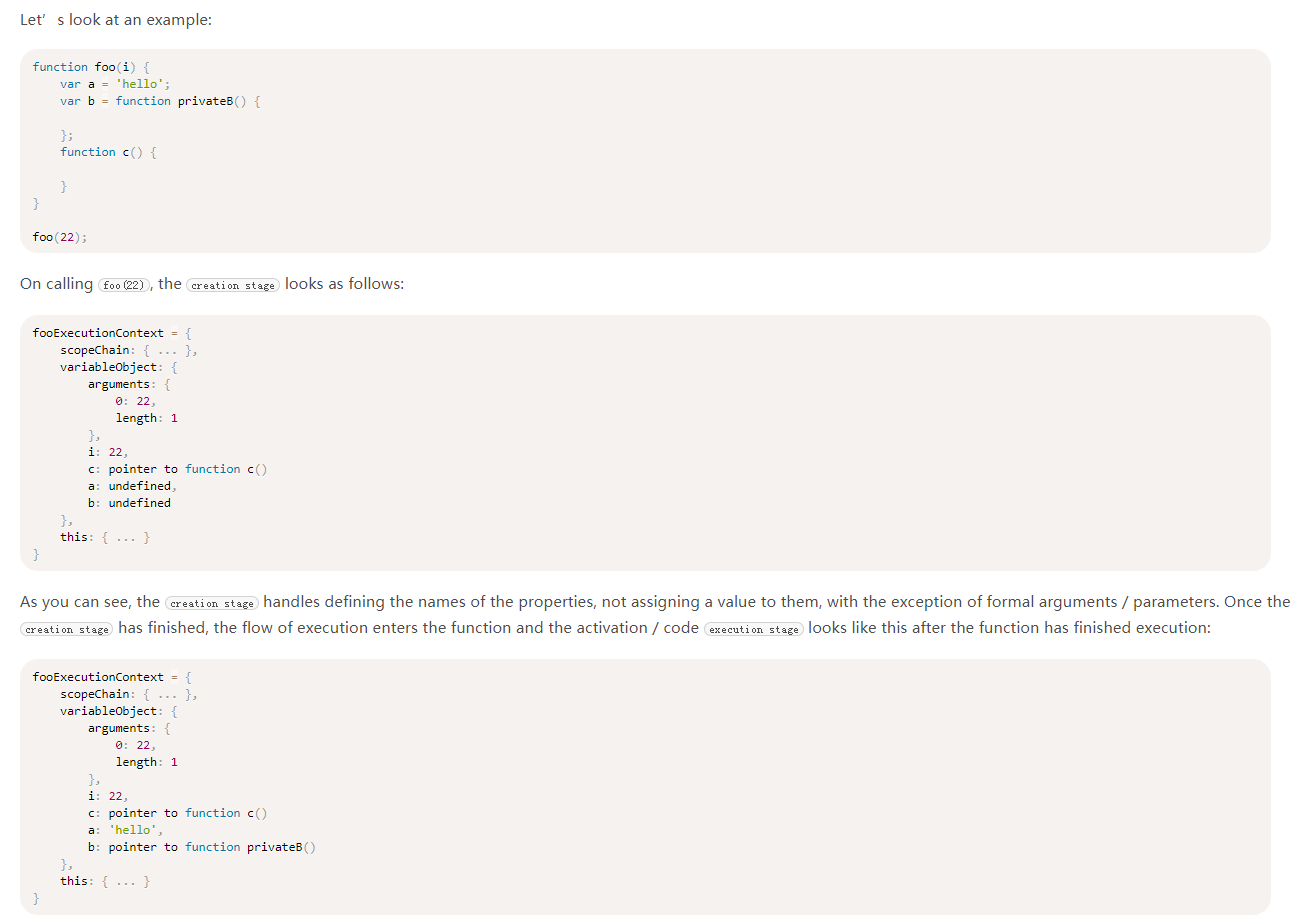Click the 'function foo(i) {' code line
This screenshot has width=1297, height=923.
click(x=90, y=67)
